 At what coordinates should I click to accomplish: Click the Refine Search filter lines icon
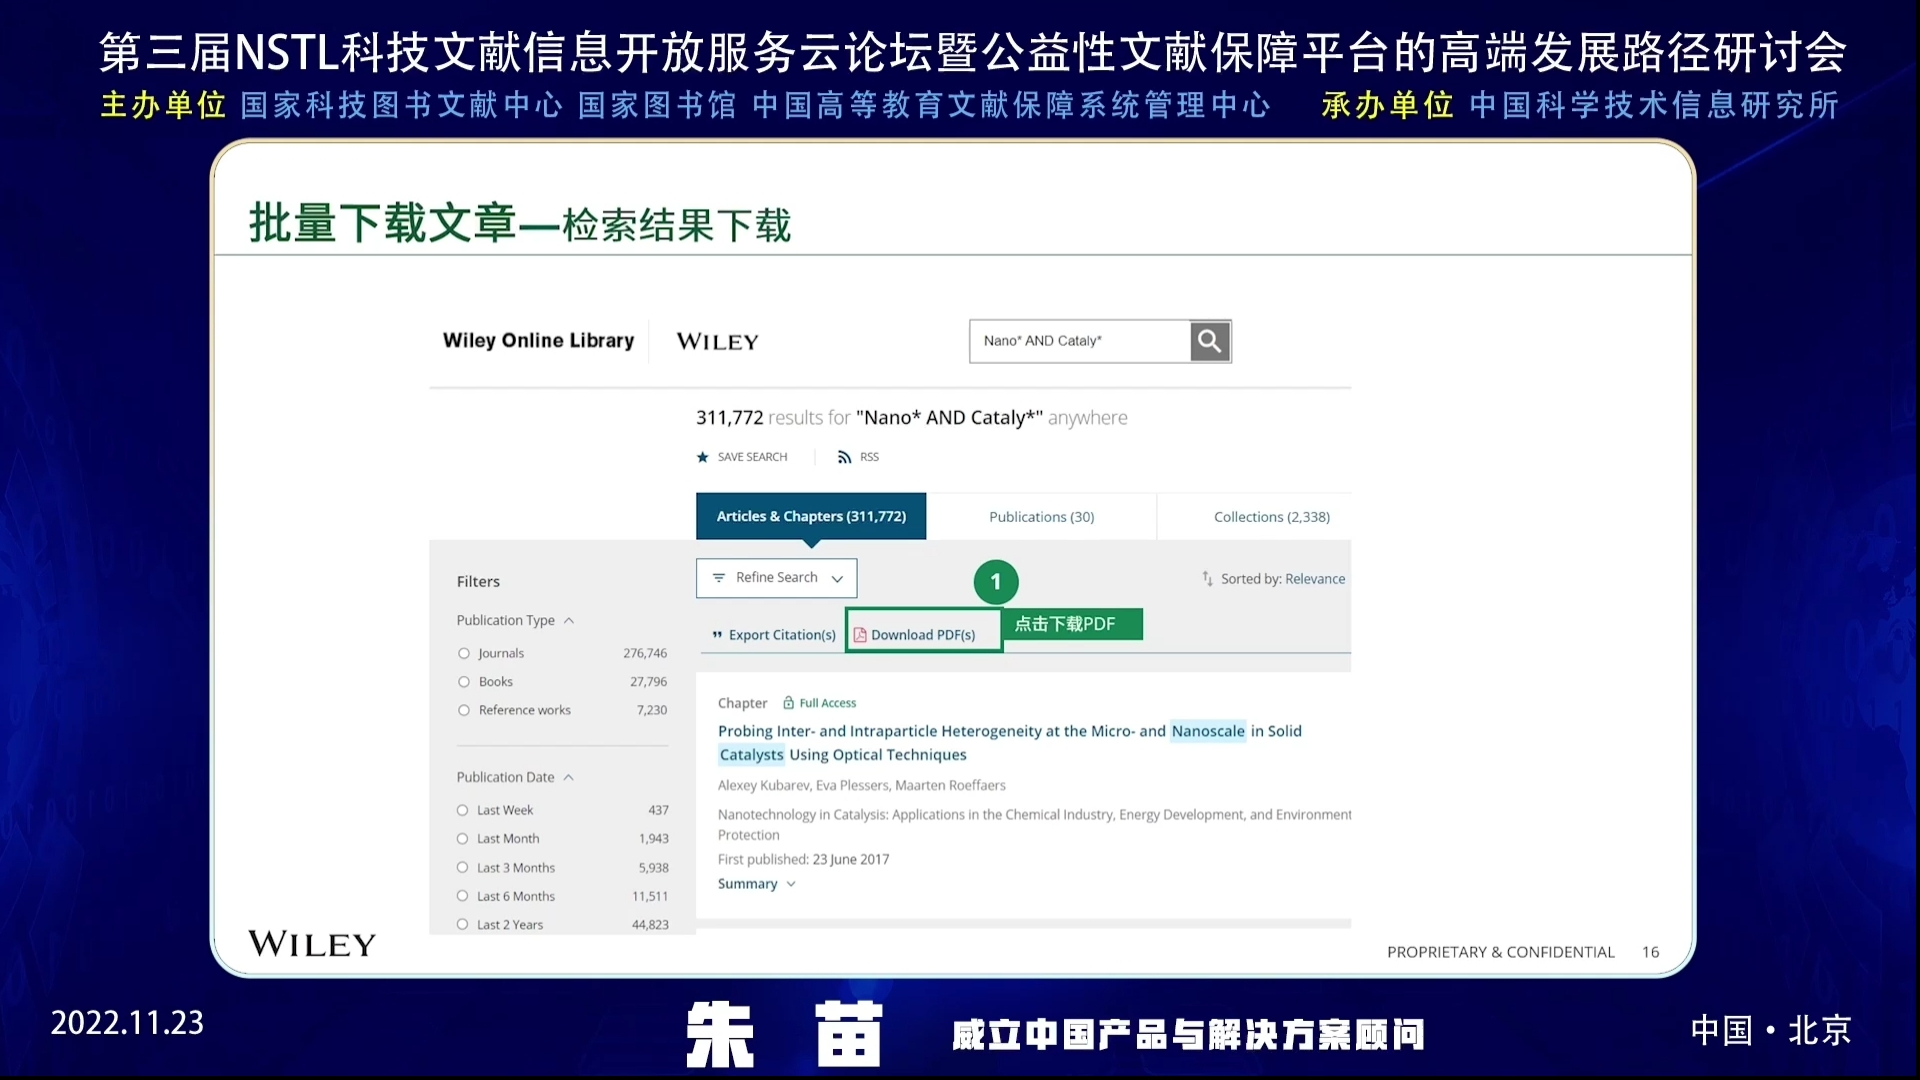click(x=718, y=578)
